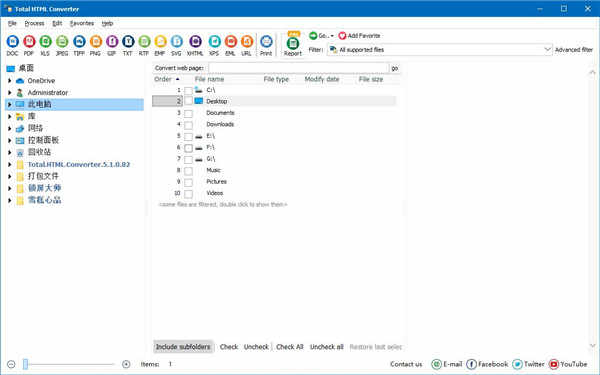
Task: Check the Videos row checkbox
Action: [188, 194]
